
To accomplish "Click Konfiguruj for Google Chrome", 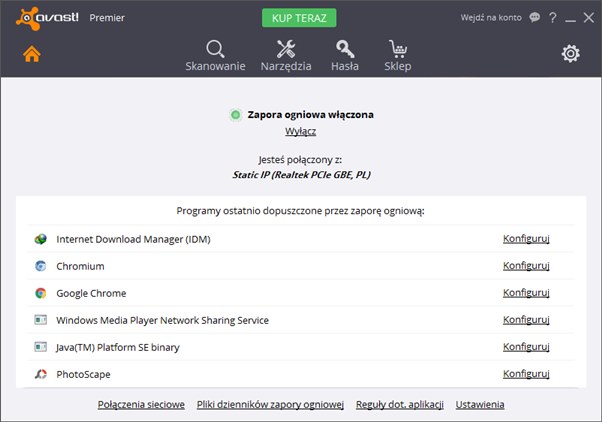I will click(x=526, y=293).
